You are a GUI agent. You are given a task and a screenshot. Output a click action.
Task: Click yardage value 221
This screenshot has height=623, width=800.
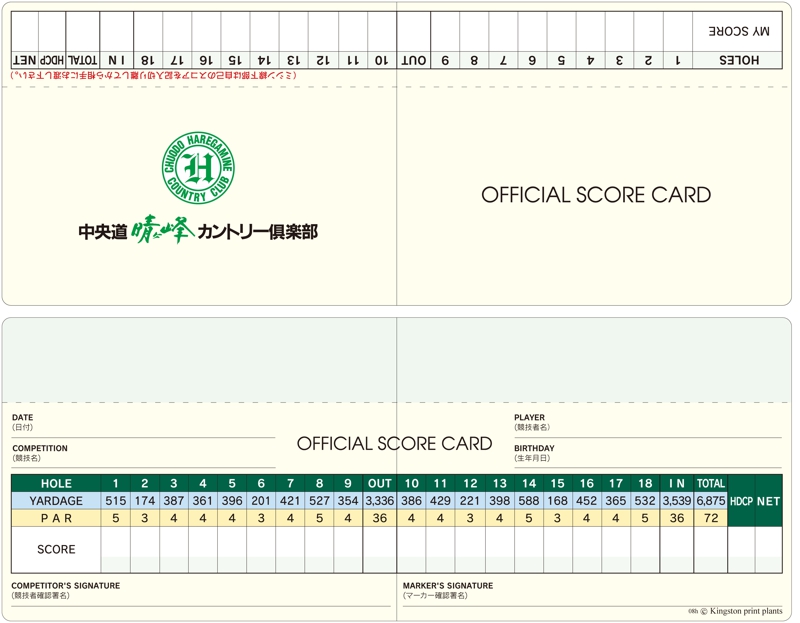470,501
